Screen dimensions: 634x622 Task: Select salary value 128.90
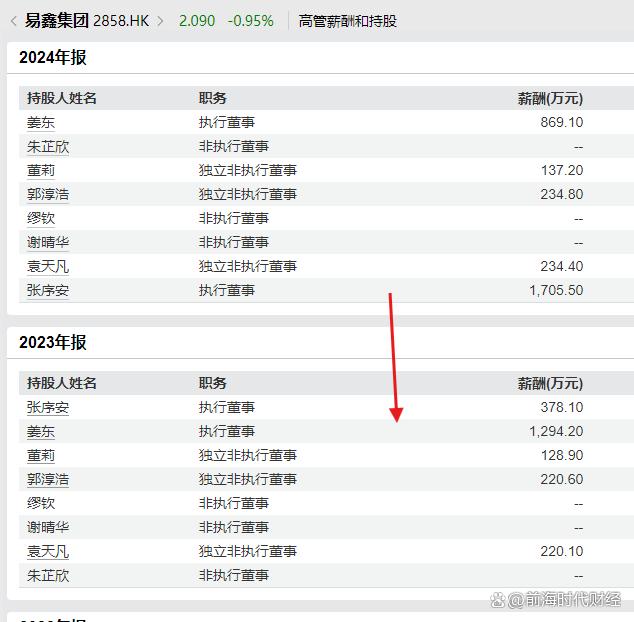point(562,455)
